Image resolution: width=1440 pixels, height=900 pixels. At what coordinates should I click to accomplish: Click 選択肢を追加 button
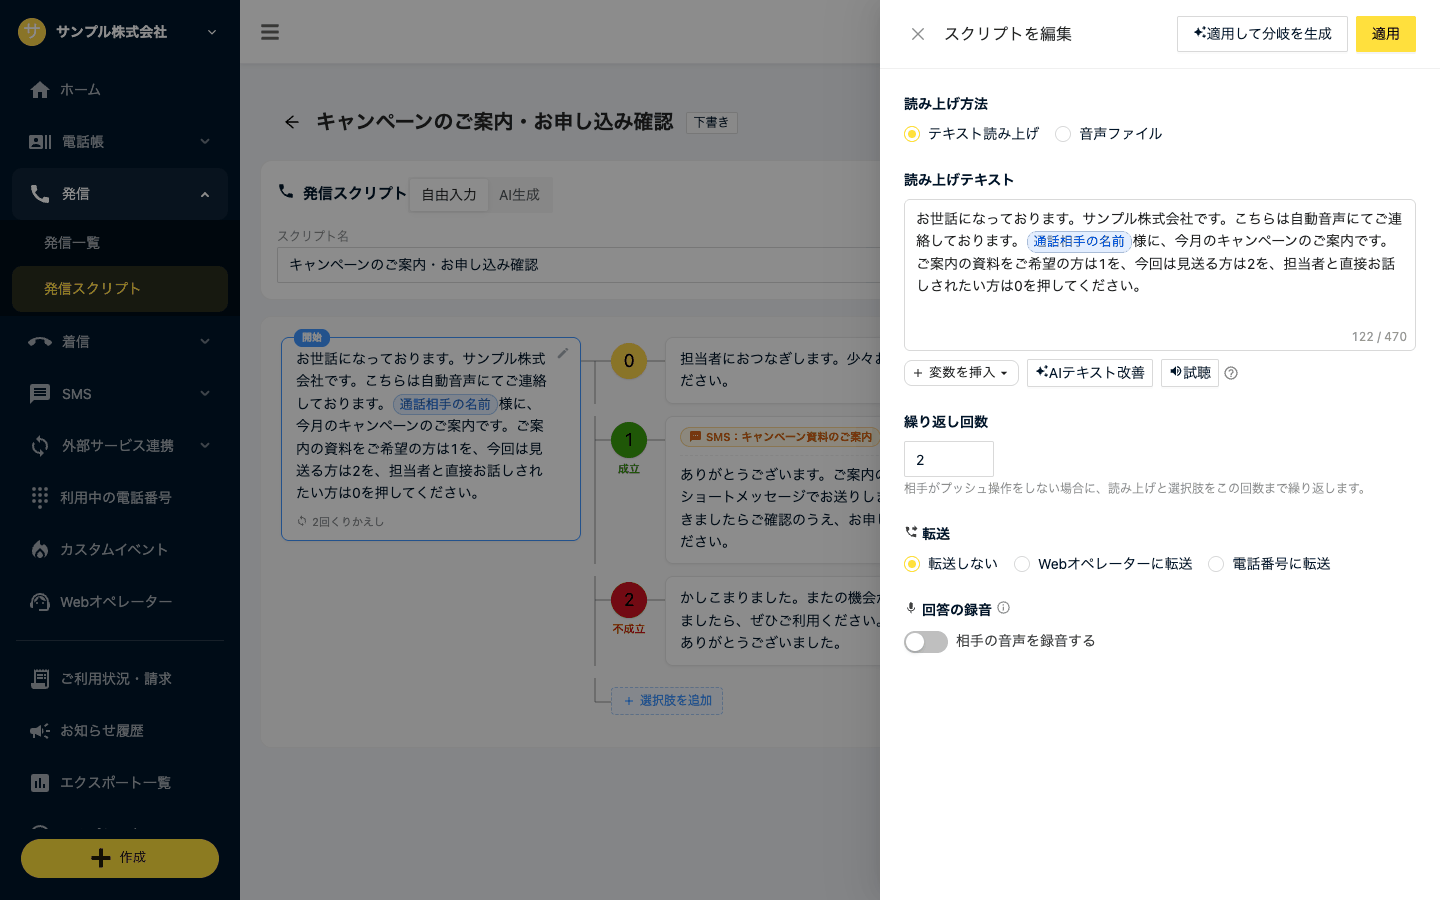667,701
